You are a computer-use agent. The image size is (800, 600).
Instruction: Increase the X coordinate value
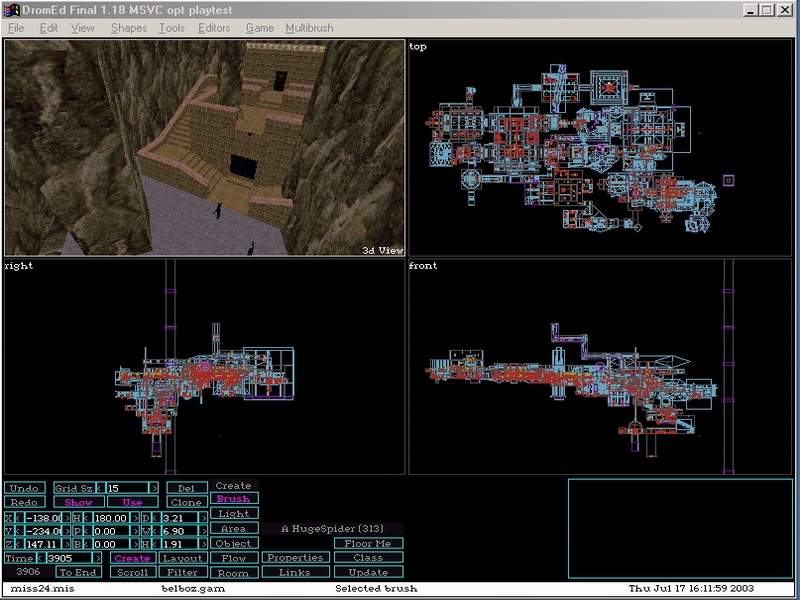67,518
